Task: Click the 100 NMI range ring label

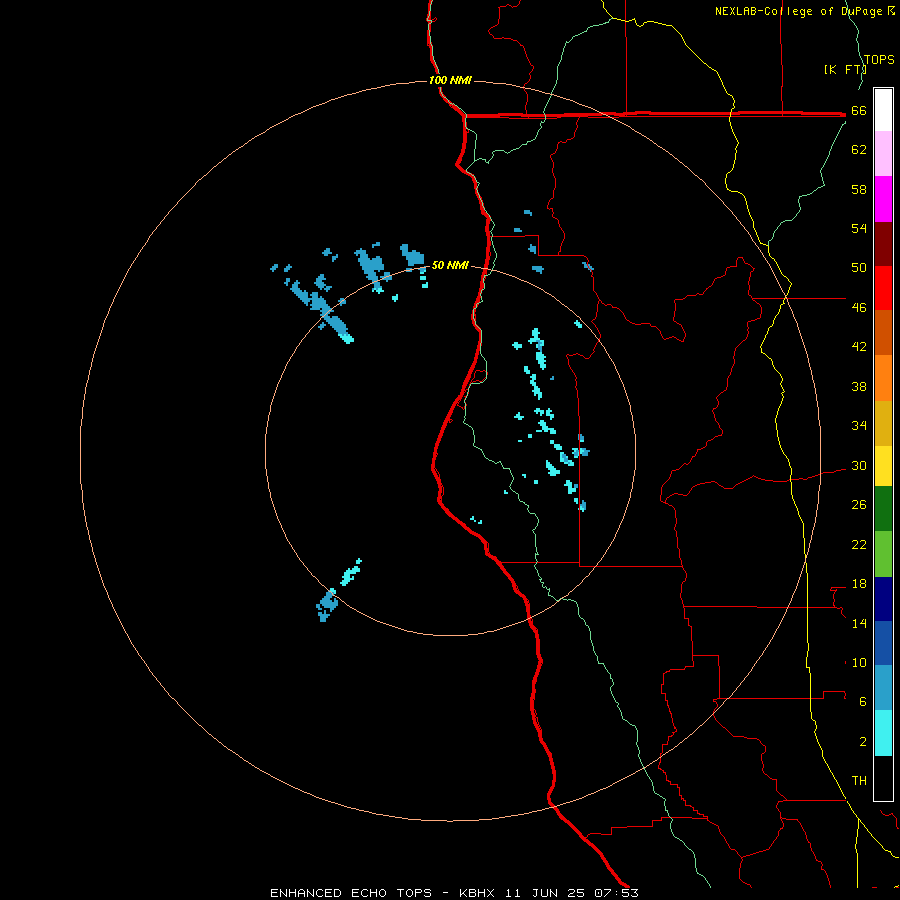Action: point(450,80)
